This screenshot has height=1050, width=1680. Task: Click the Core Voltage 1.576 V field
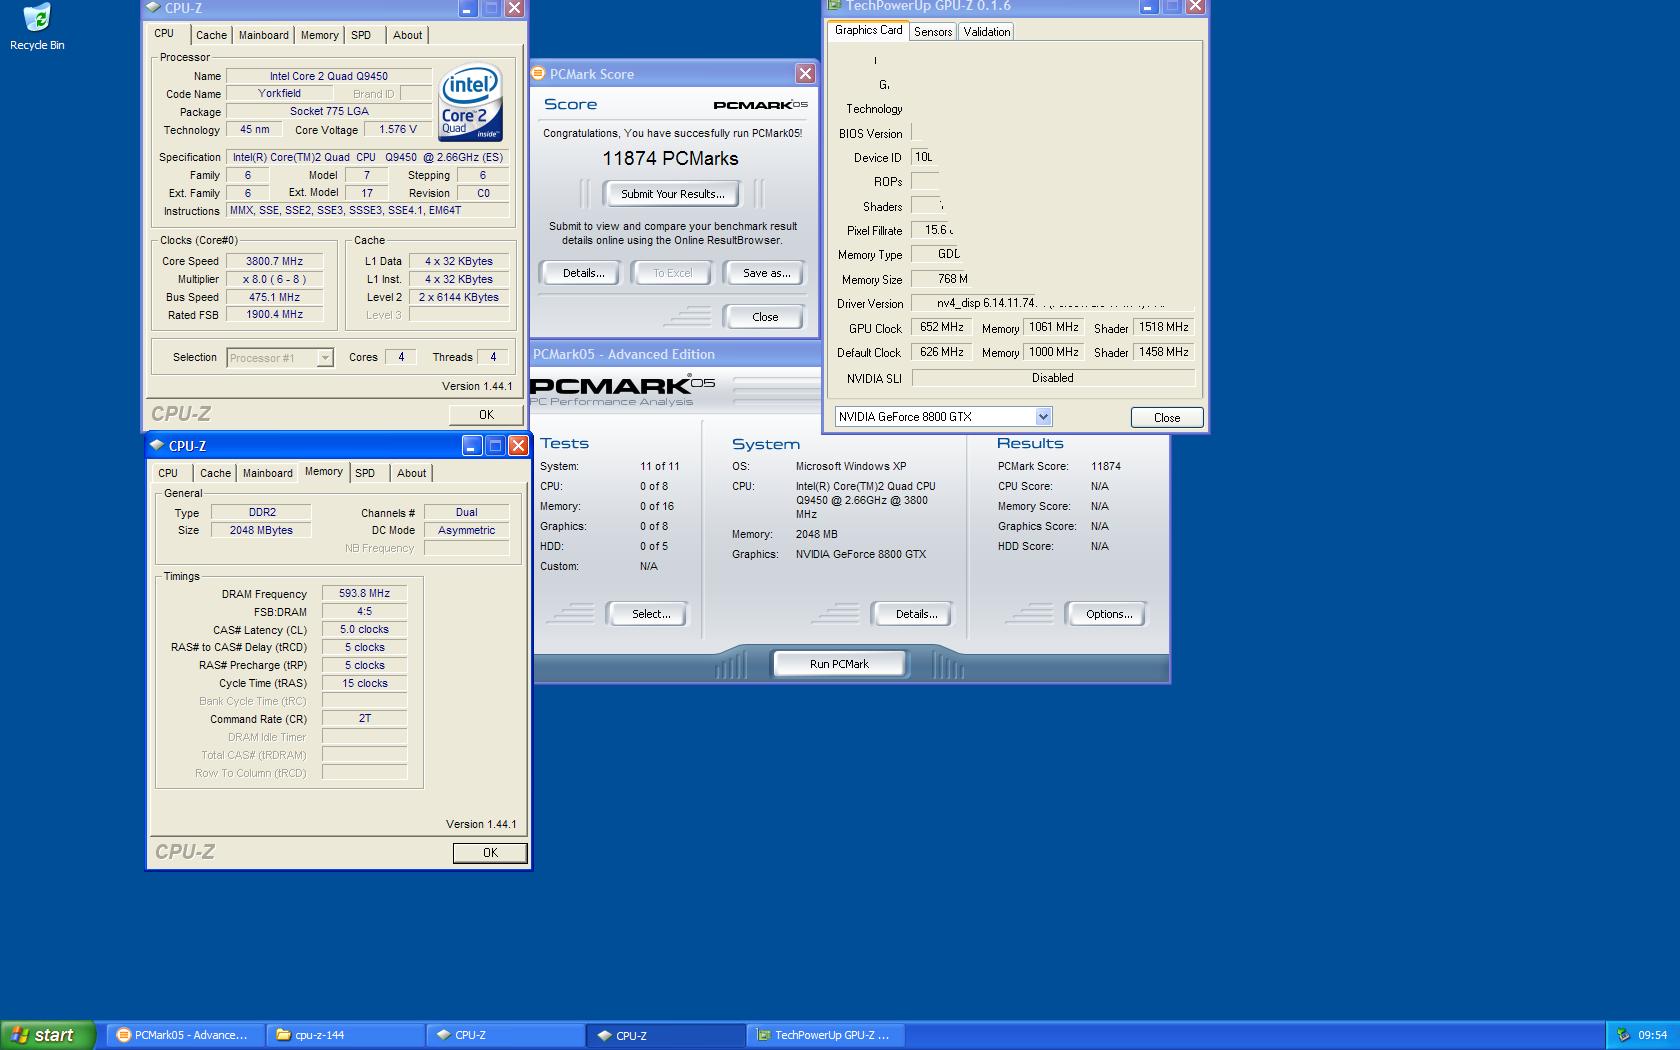click(x=398, y=129)
